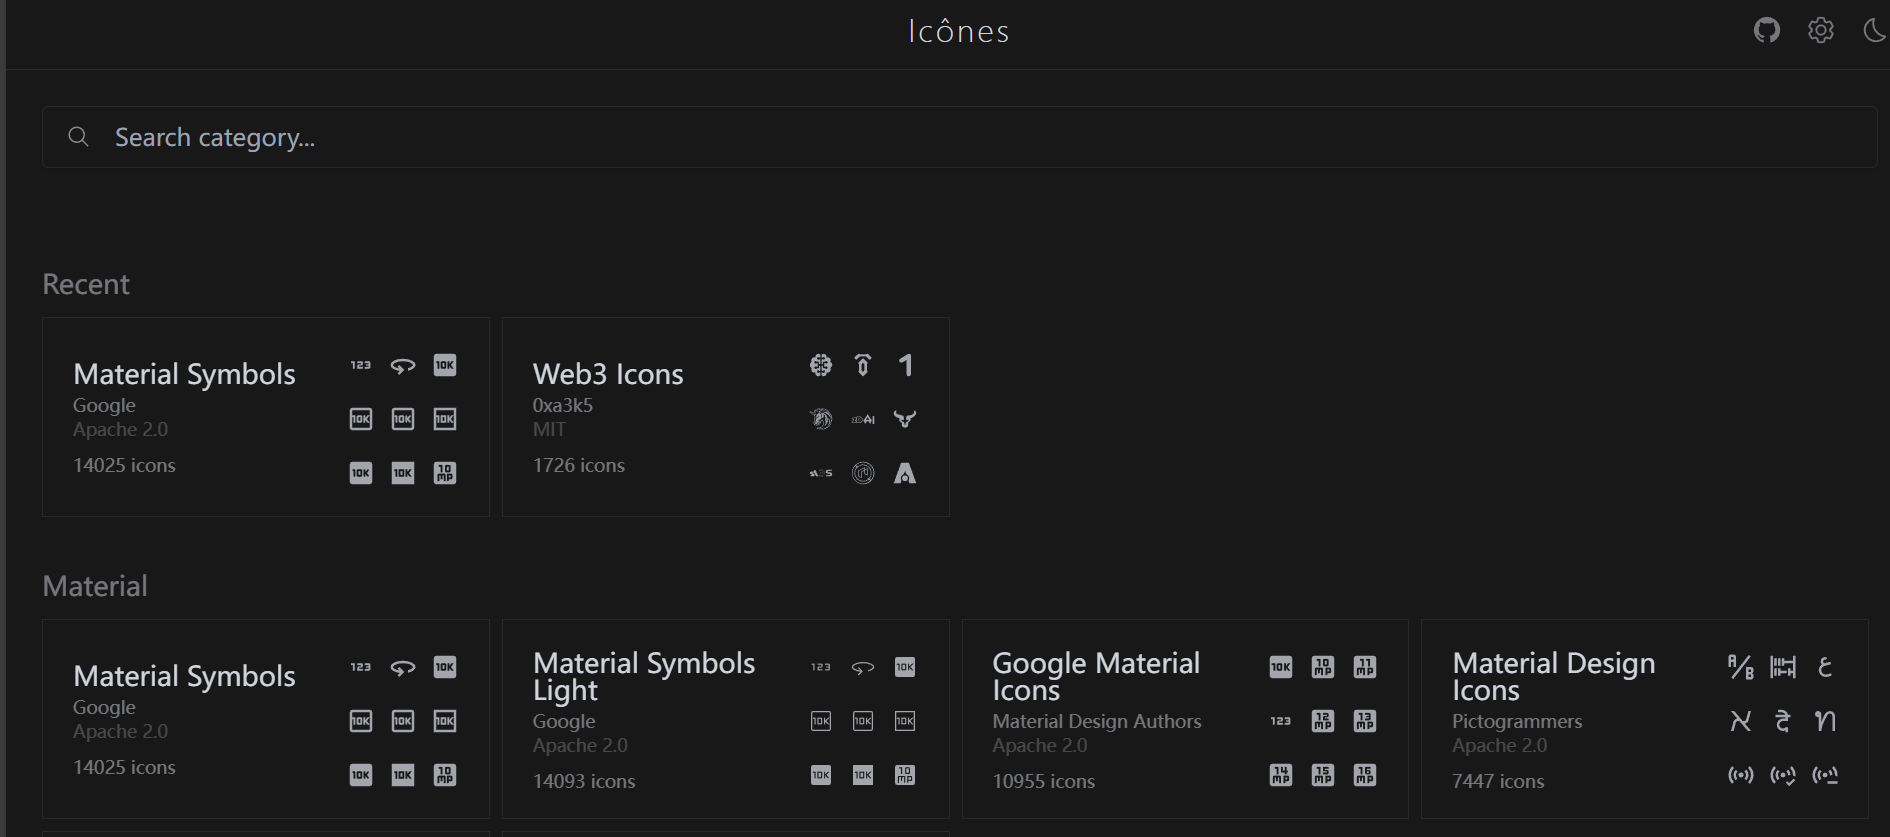The height and width of the screenshot is (837, 1890).
Task: Click the Material section heading
Action: click(95, 586)
